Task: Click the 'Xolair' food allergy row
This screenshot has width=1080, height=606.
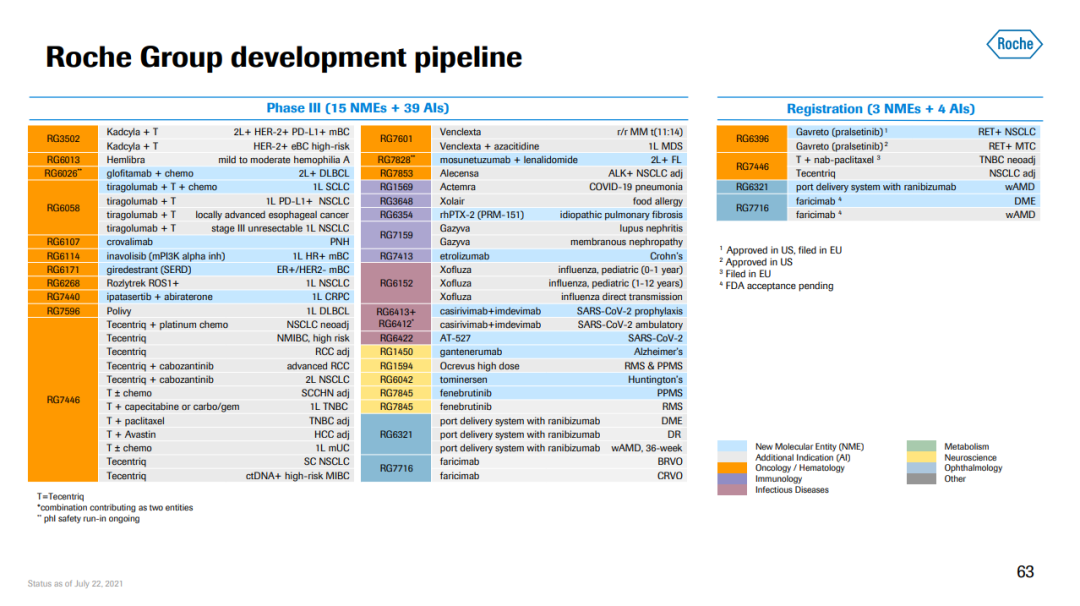Action: [x=560, y=201]
